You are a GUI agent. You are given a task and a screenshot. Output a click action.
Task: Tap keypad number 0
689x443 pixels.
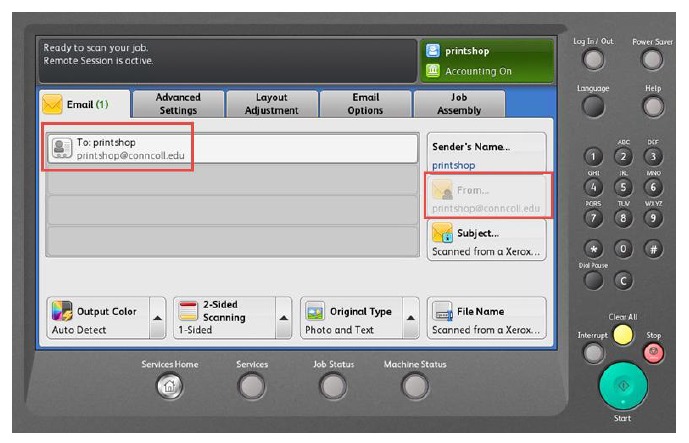(623, 249)
